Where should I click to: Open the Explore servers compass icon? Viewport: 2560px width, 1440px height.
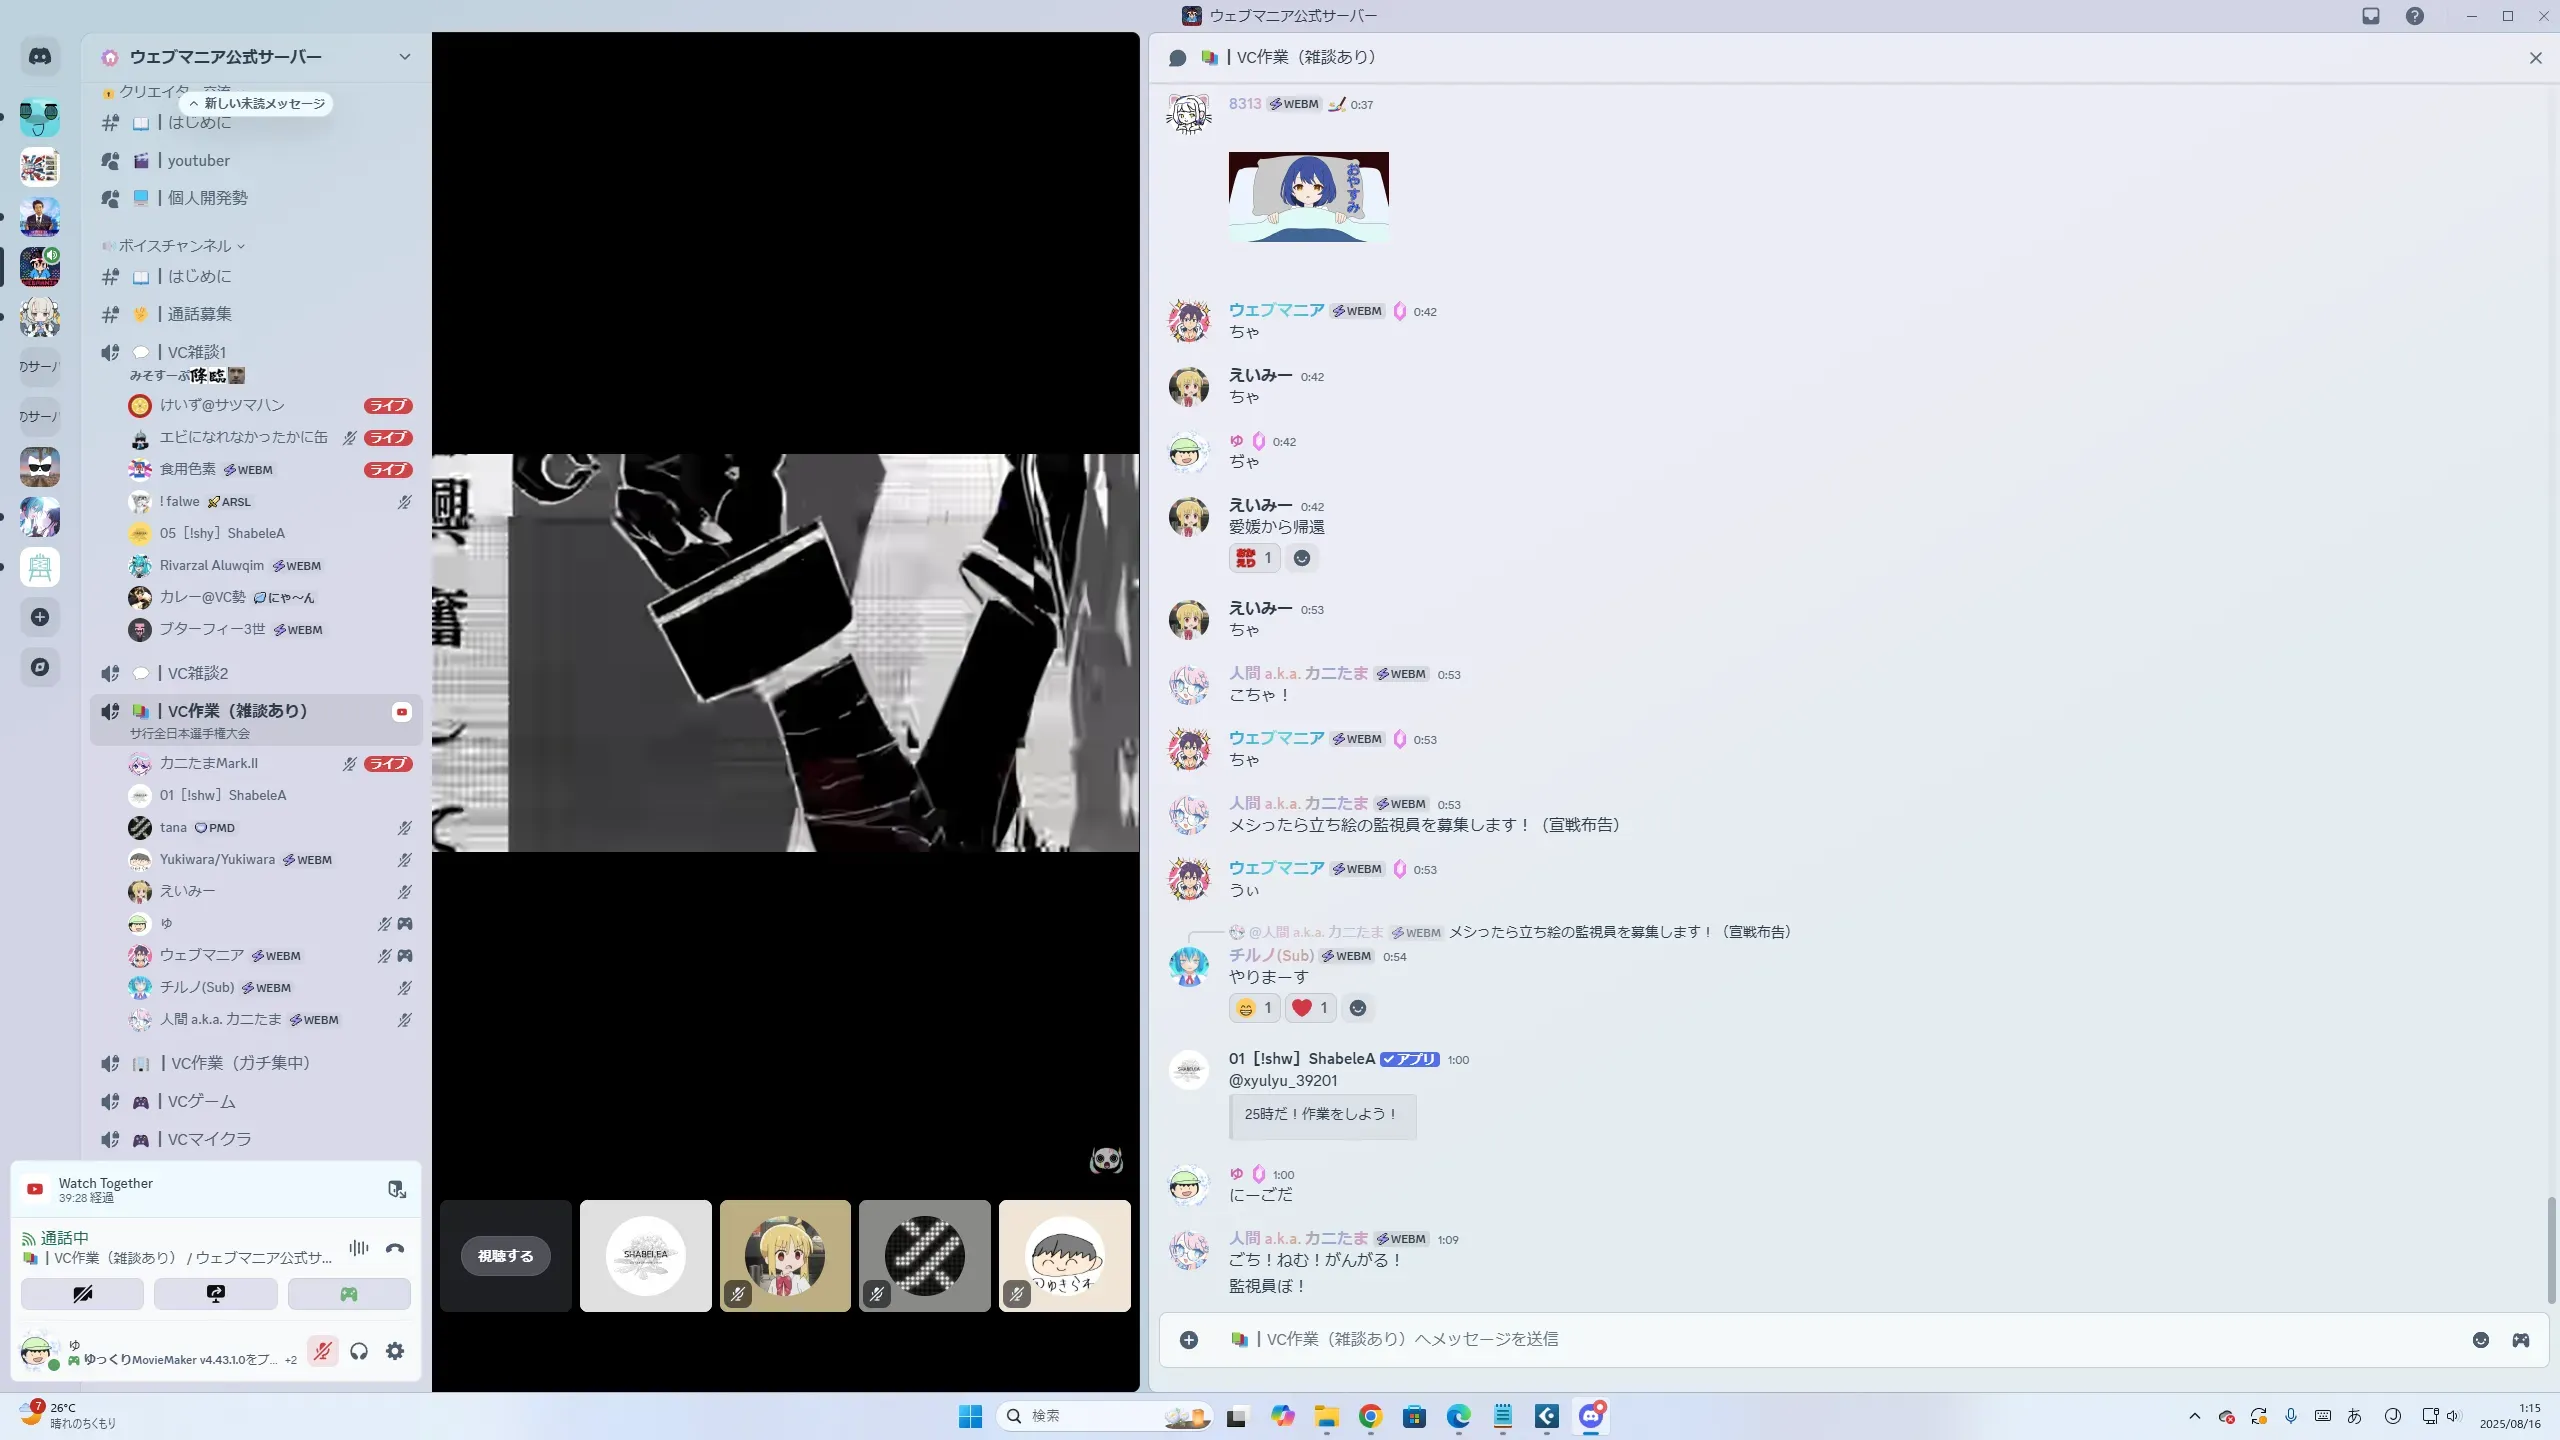pyautogui.click(x=40, y=667)
